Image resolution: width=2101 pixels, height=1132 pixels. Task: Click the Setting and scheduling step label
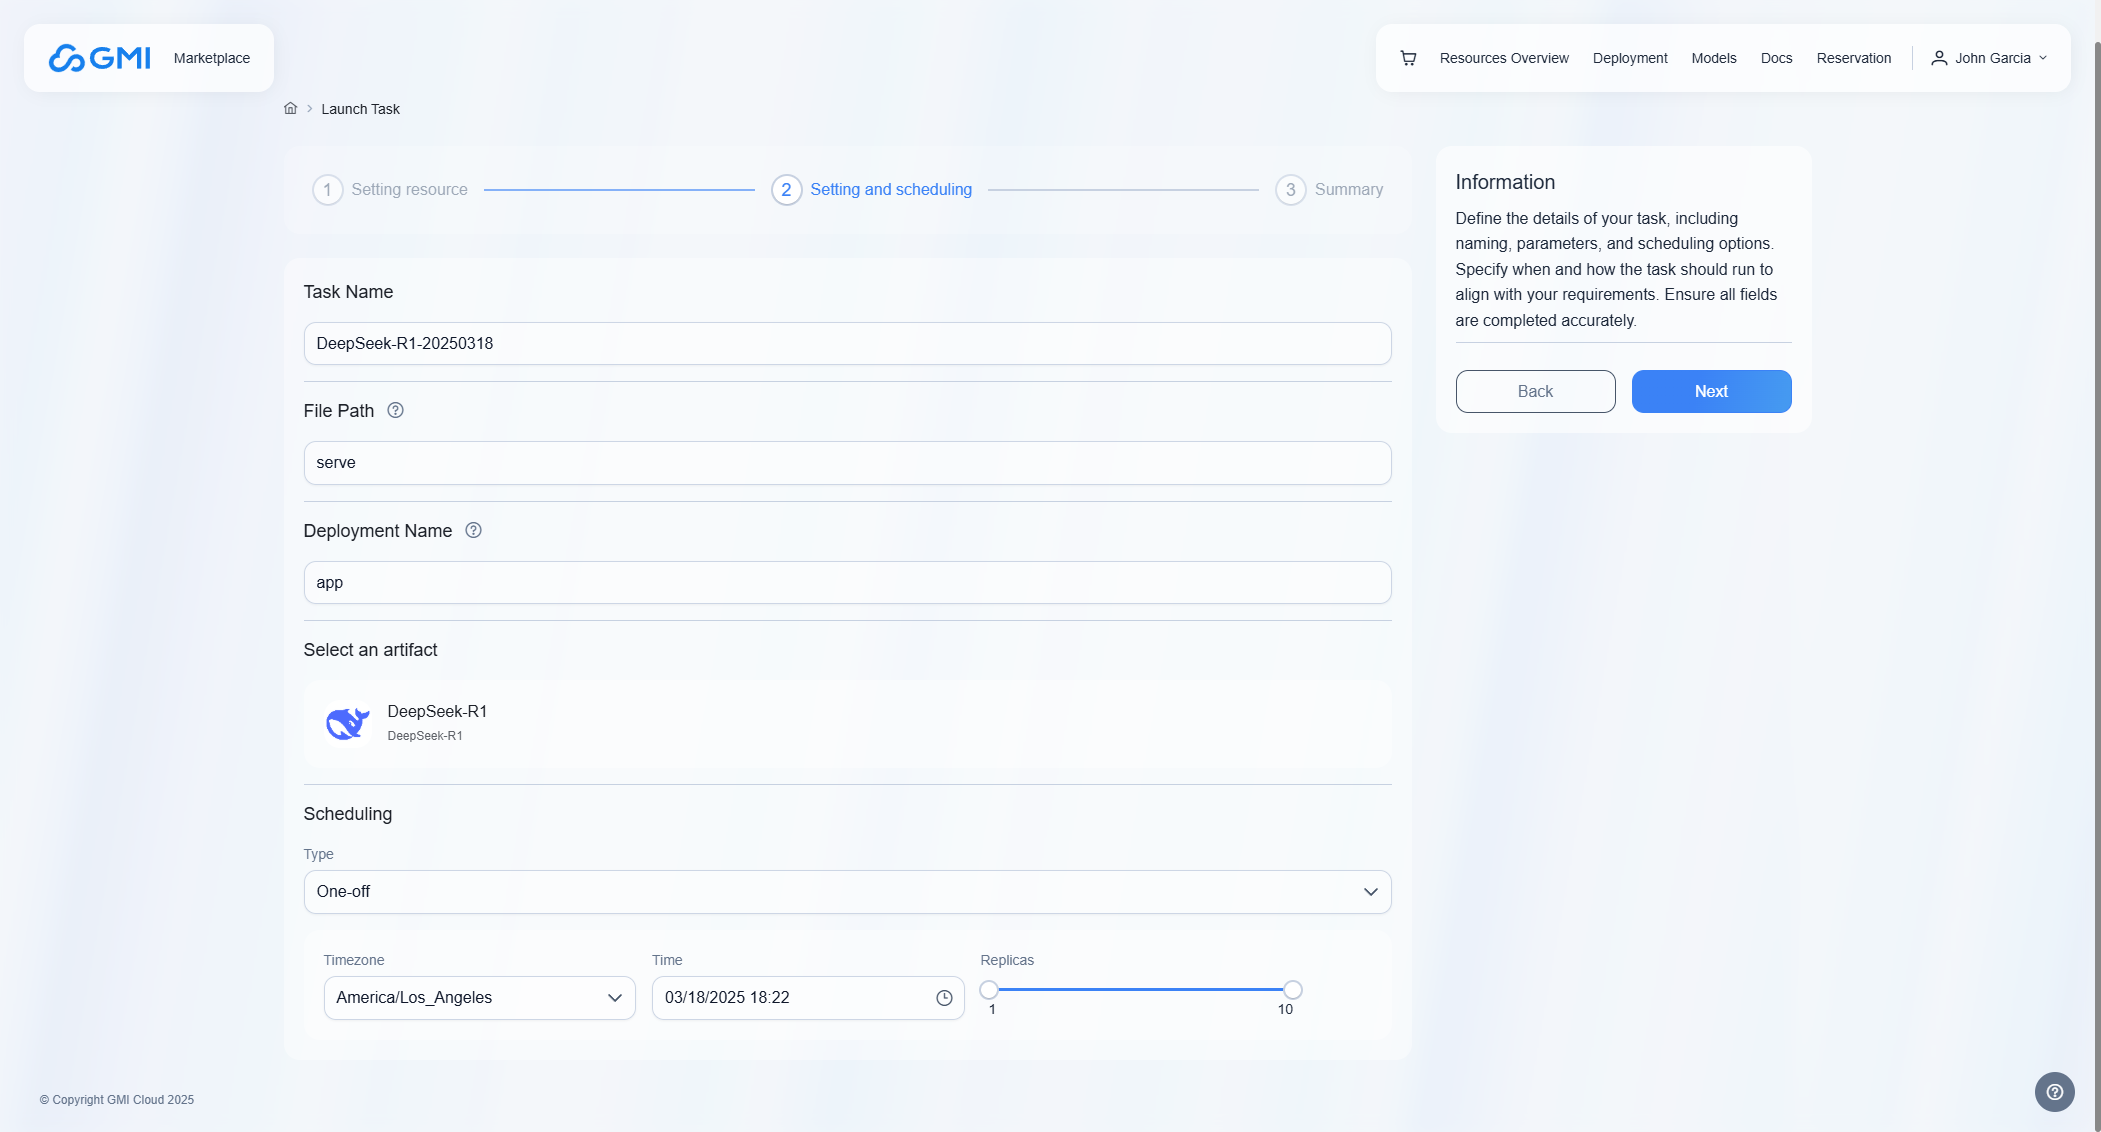891,190
